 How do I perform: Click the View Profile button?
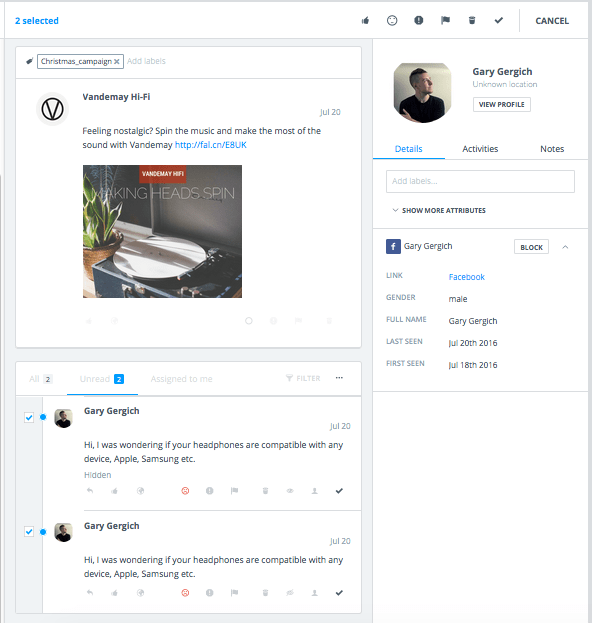coord(501,104)
